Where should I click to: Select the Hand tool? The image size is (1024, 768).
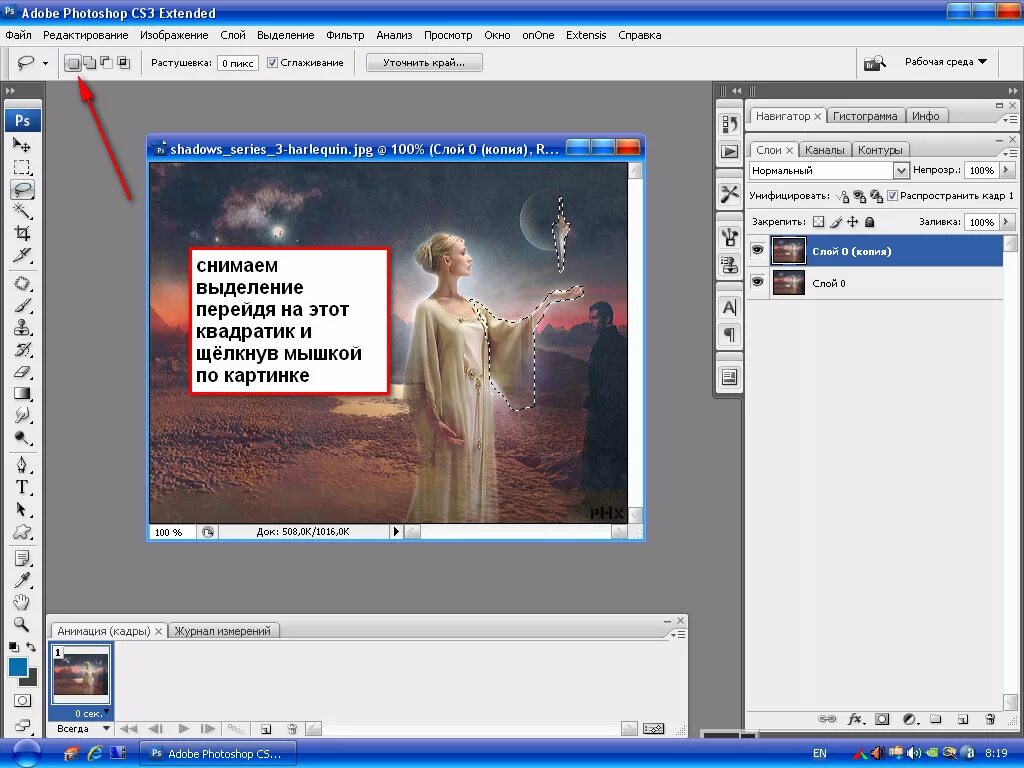pyautogui.click(x=22, y=602)
